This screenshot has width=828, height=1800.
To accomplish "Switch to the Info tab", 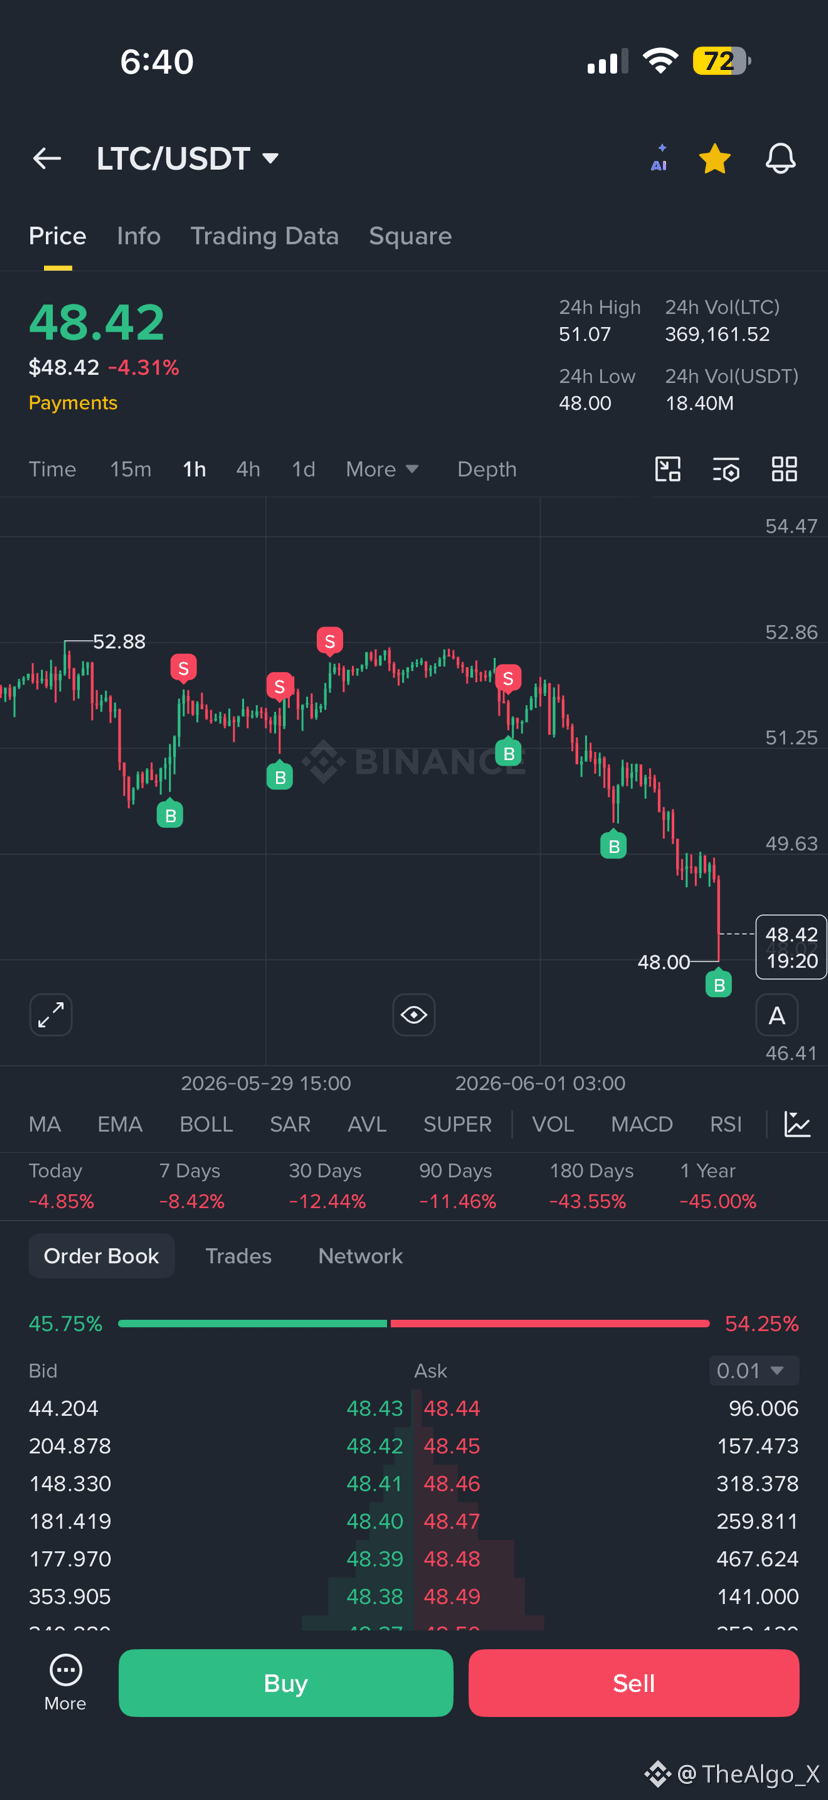I will click(138, 236).
